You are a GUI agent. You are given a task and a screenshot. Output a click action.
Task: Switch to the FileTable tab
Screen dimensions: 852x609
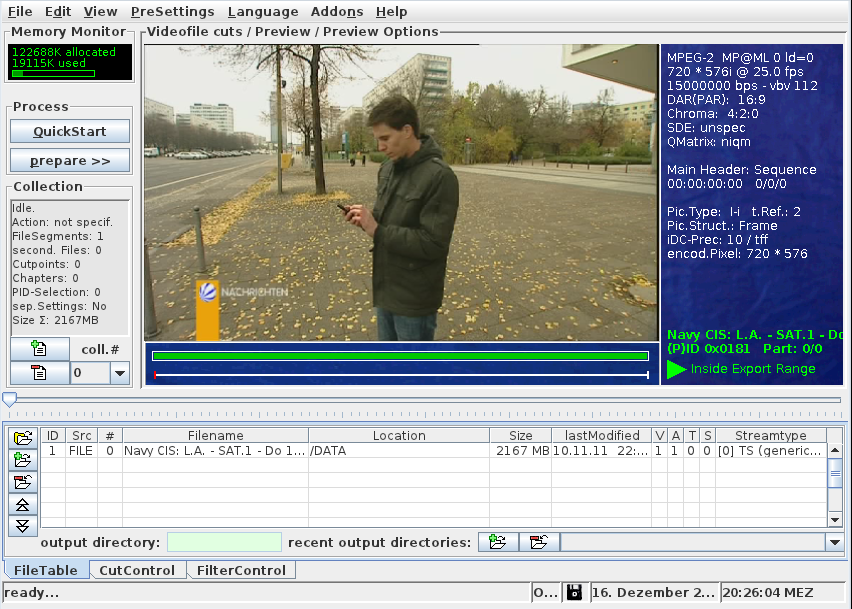pyautogui.click(x=46, y=570)
